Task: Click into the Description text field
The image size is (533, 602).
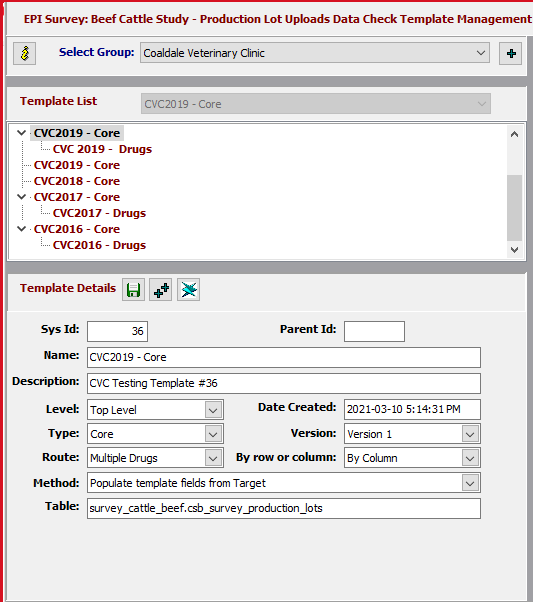Action: [x=284, y=383]
